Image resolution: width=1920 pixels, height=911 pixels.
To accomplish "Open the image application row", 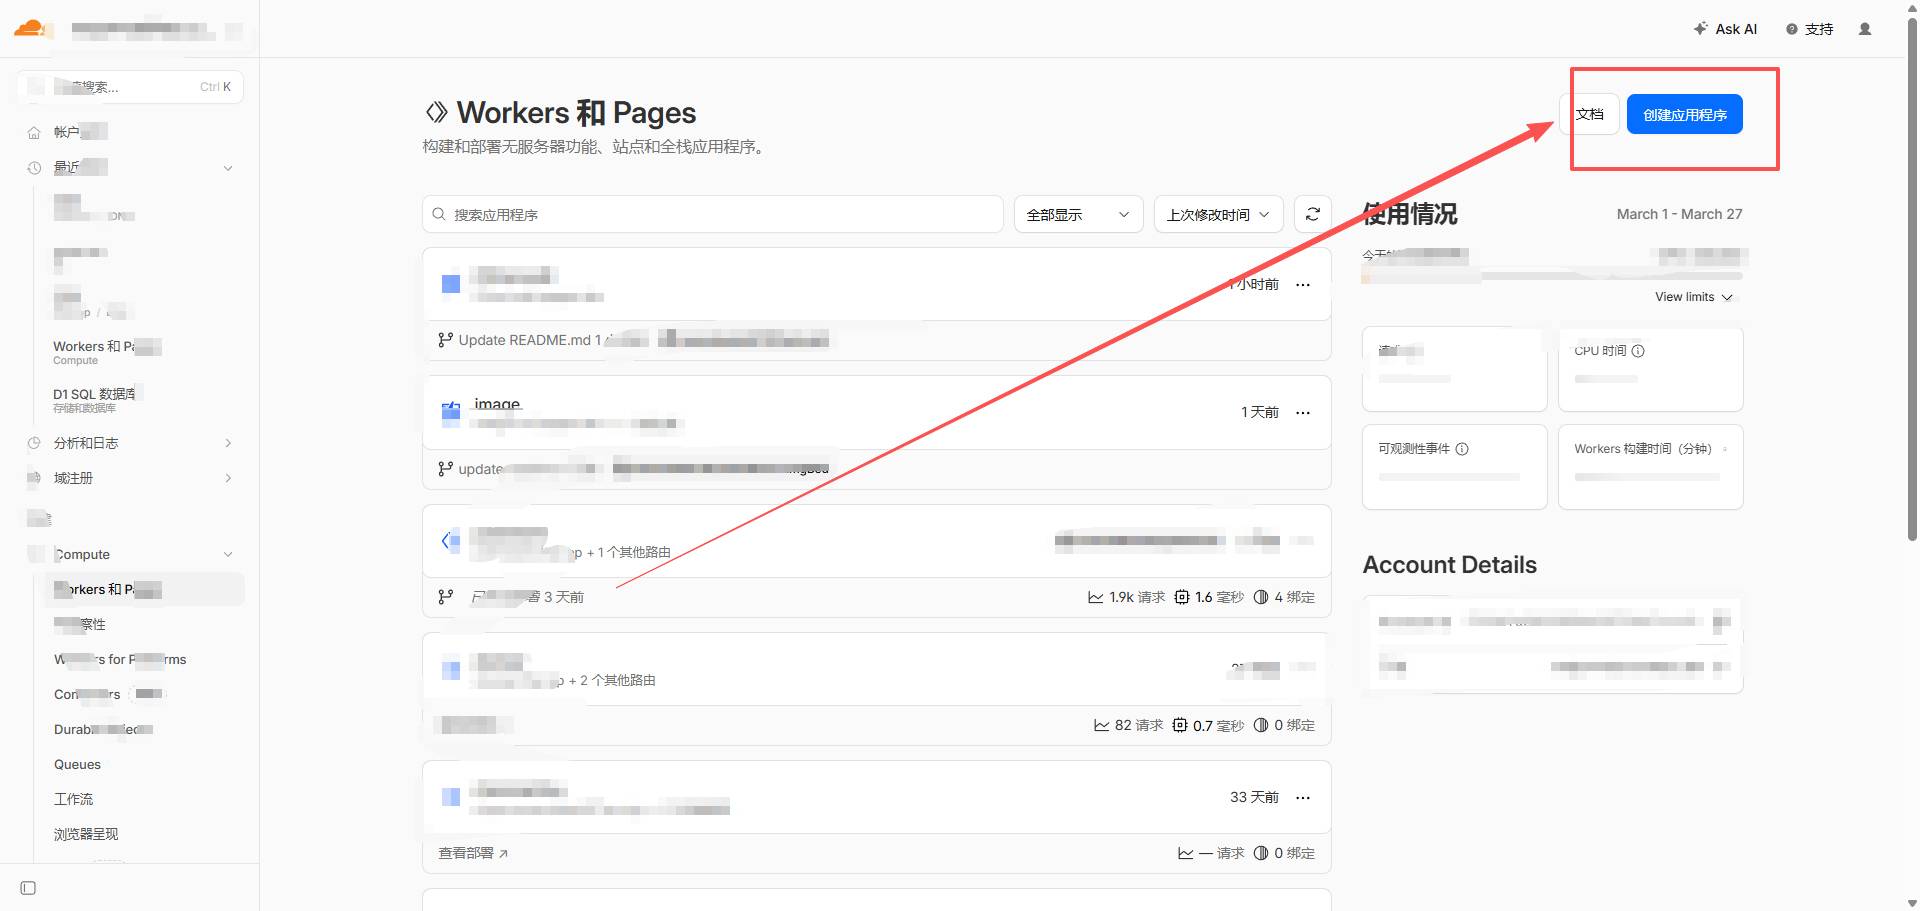I will tap(877, 413).
